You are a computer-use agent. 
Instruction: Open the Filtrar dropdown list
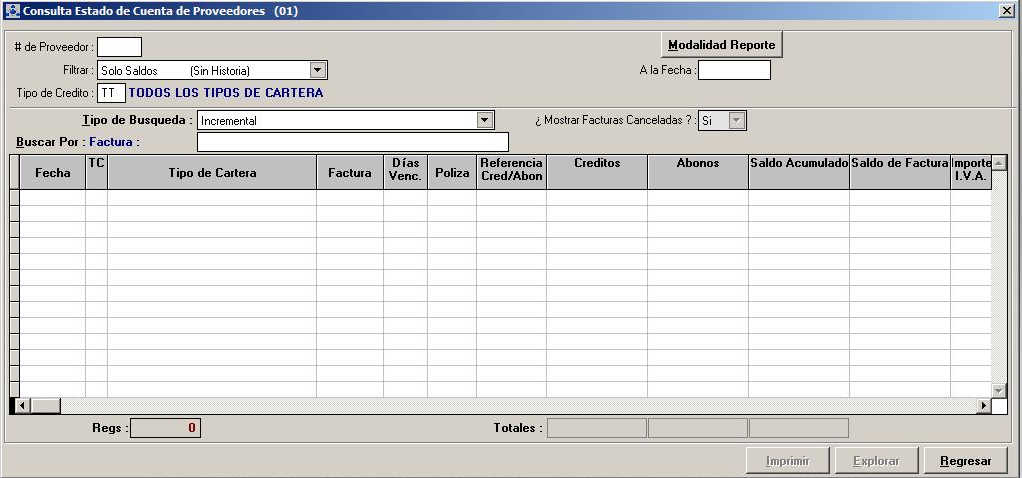(x=318, y=70)
